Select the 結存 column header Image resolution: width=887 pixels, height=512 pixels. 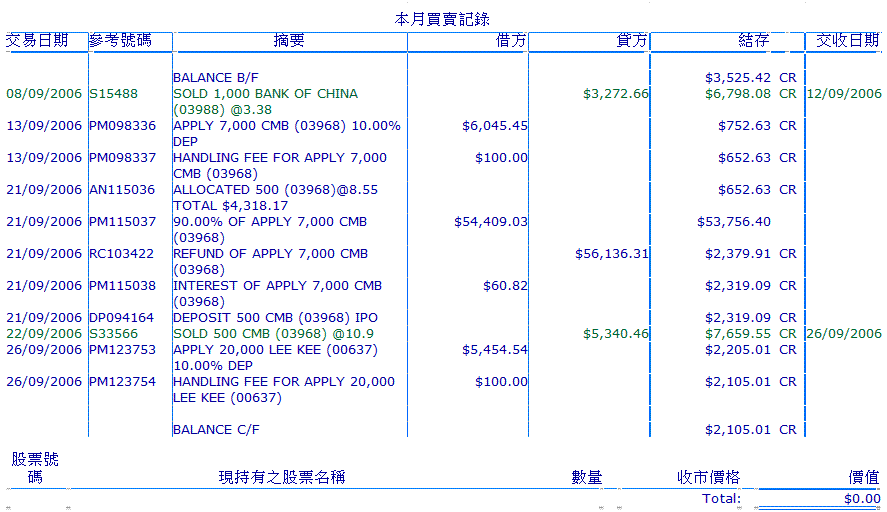753,41
